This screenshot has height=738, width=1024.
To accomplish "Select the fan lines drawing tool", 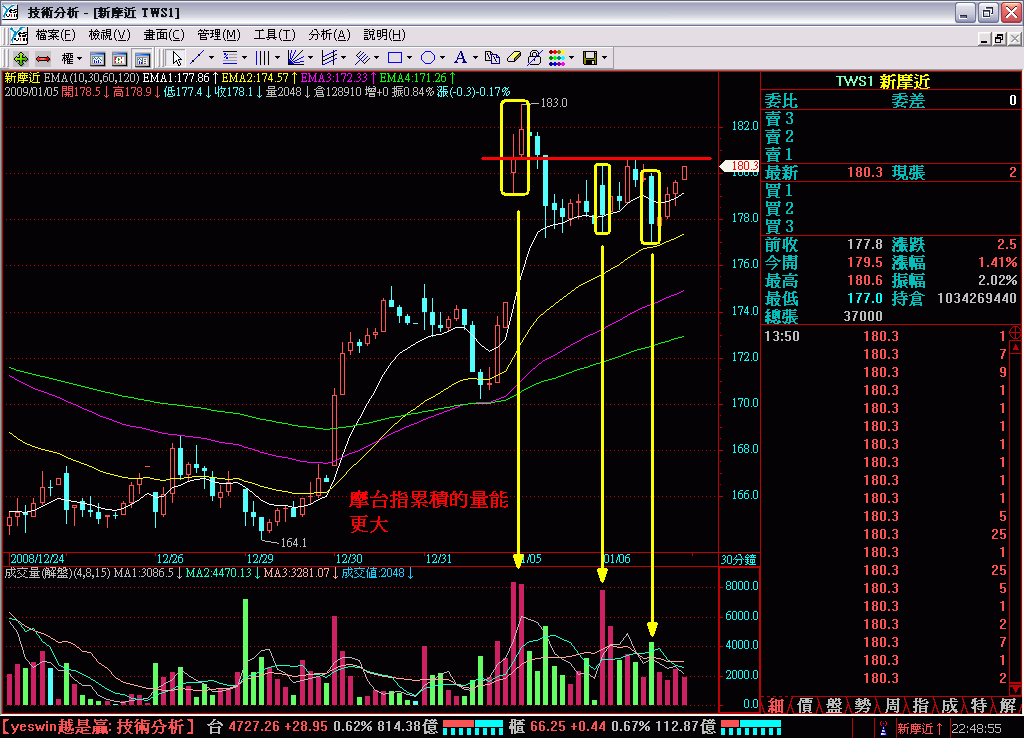I will [x=296, y=58].
